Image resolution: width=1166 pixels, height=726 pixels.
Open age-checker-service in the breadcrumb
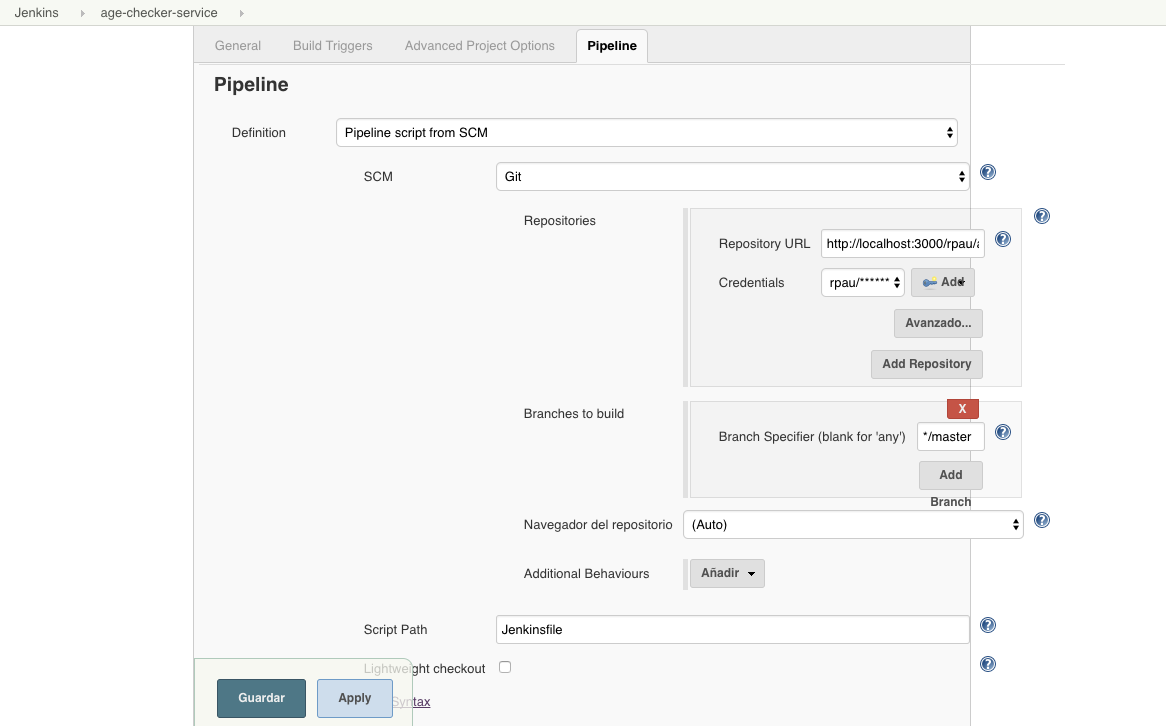[159, 13]
